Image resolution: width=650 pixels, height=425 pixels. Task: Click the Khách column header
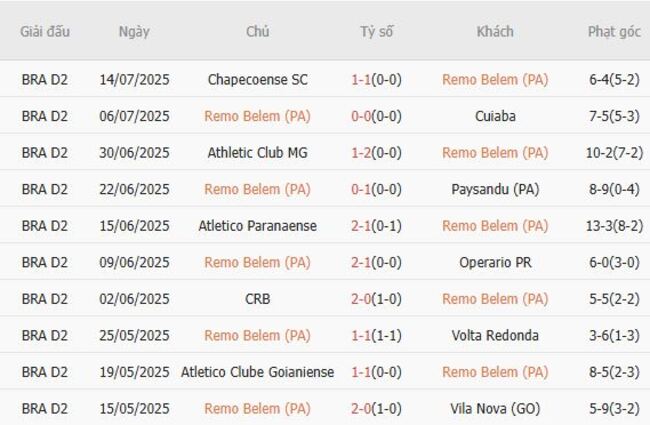point(495,32)
